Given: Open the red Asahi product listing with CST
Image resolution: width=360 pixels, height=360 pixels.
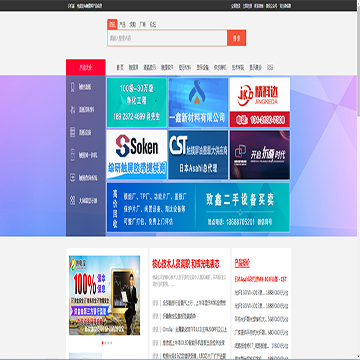Looking at the screenshot, I should tap(261, 279).
